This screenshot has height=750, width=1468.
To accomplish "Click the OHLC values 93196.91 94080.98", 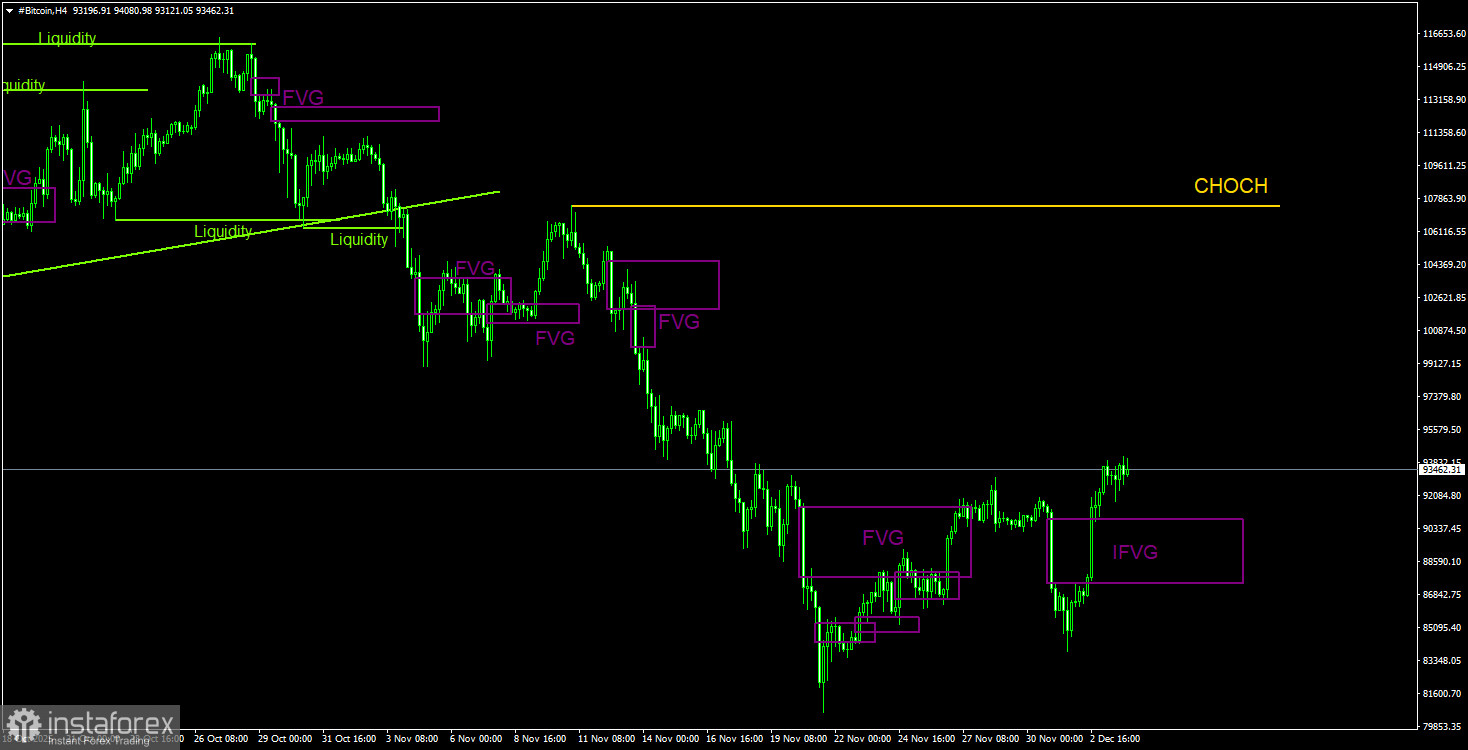I will pos(112,10).
